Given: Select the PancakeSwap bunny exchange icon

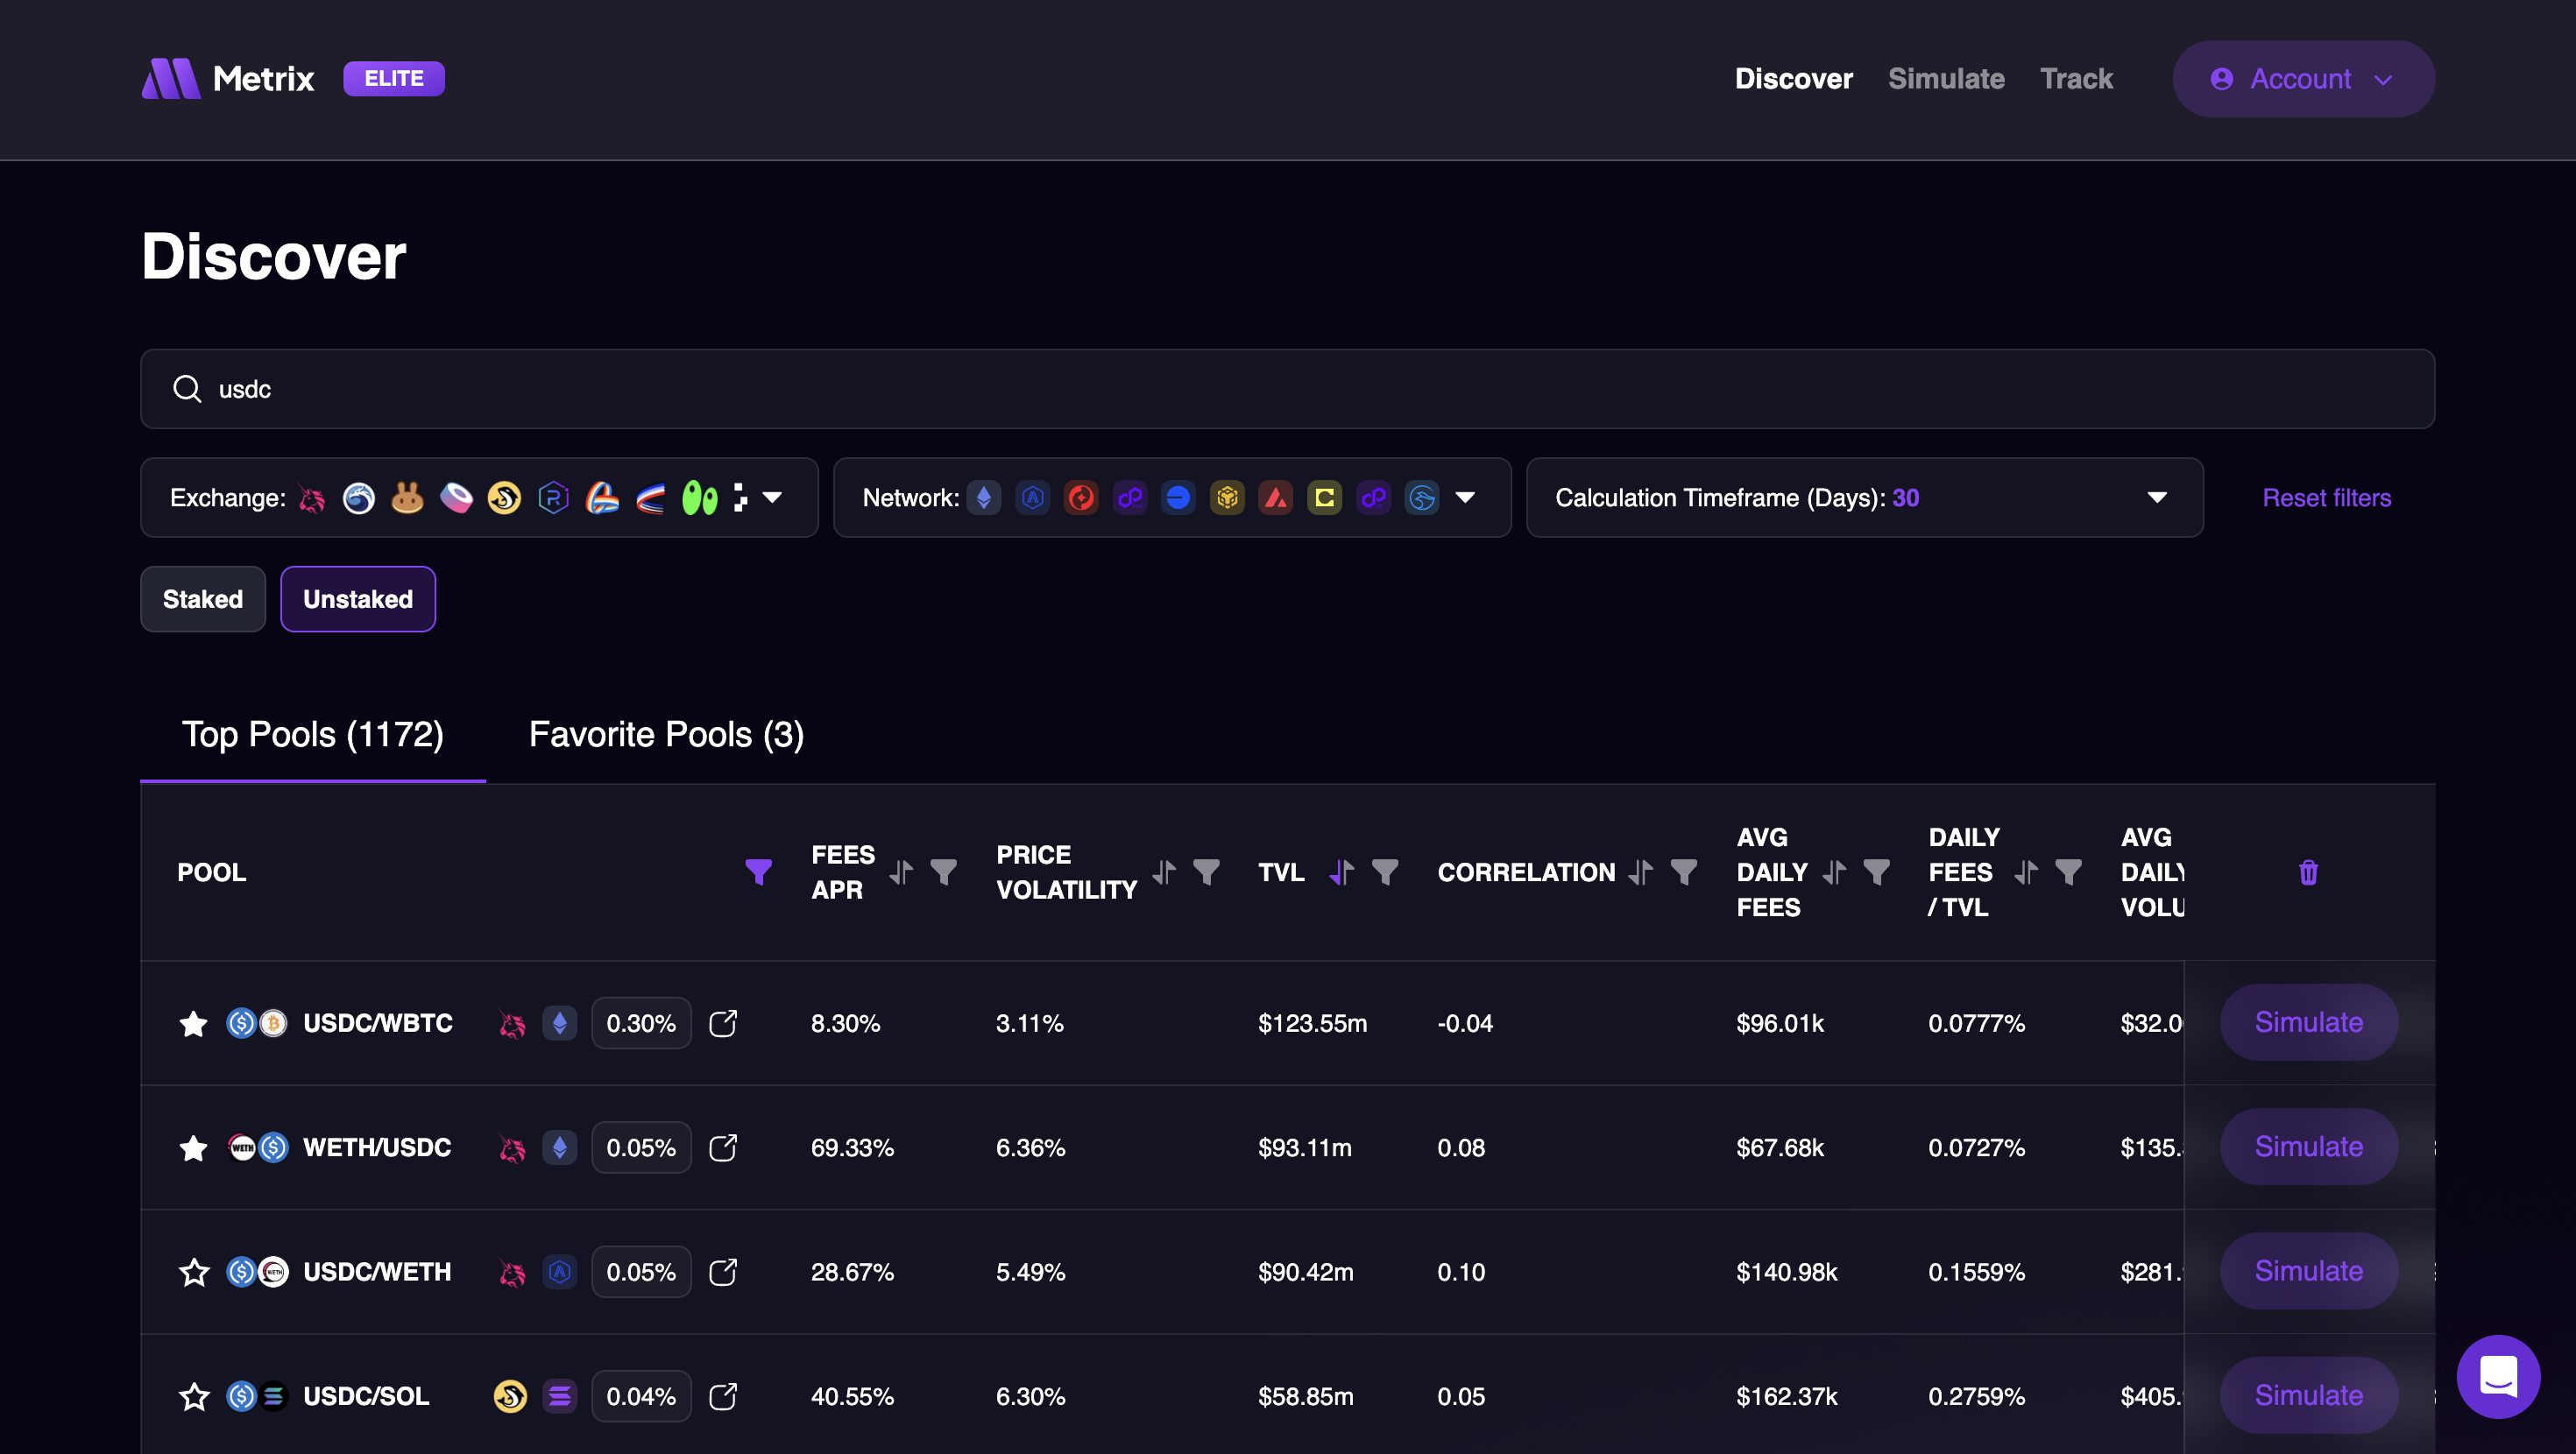Looking at the screenshot, I should click(x=408, y=497).
